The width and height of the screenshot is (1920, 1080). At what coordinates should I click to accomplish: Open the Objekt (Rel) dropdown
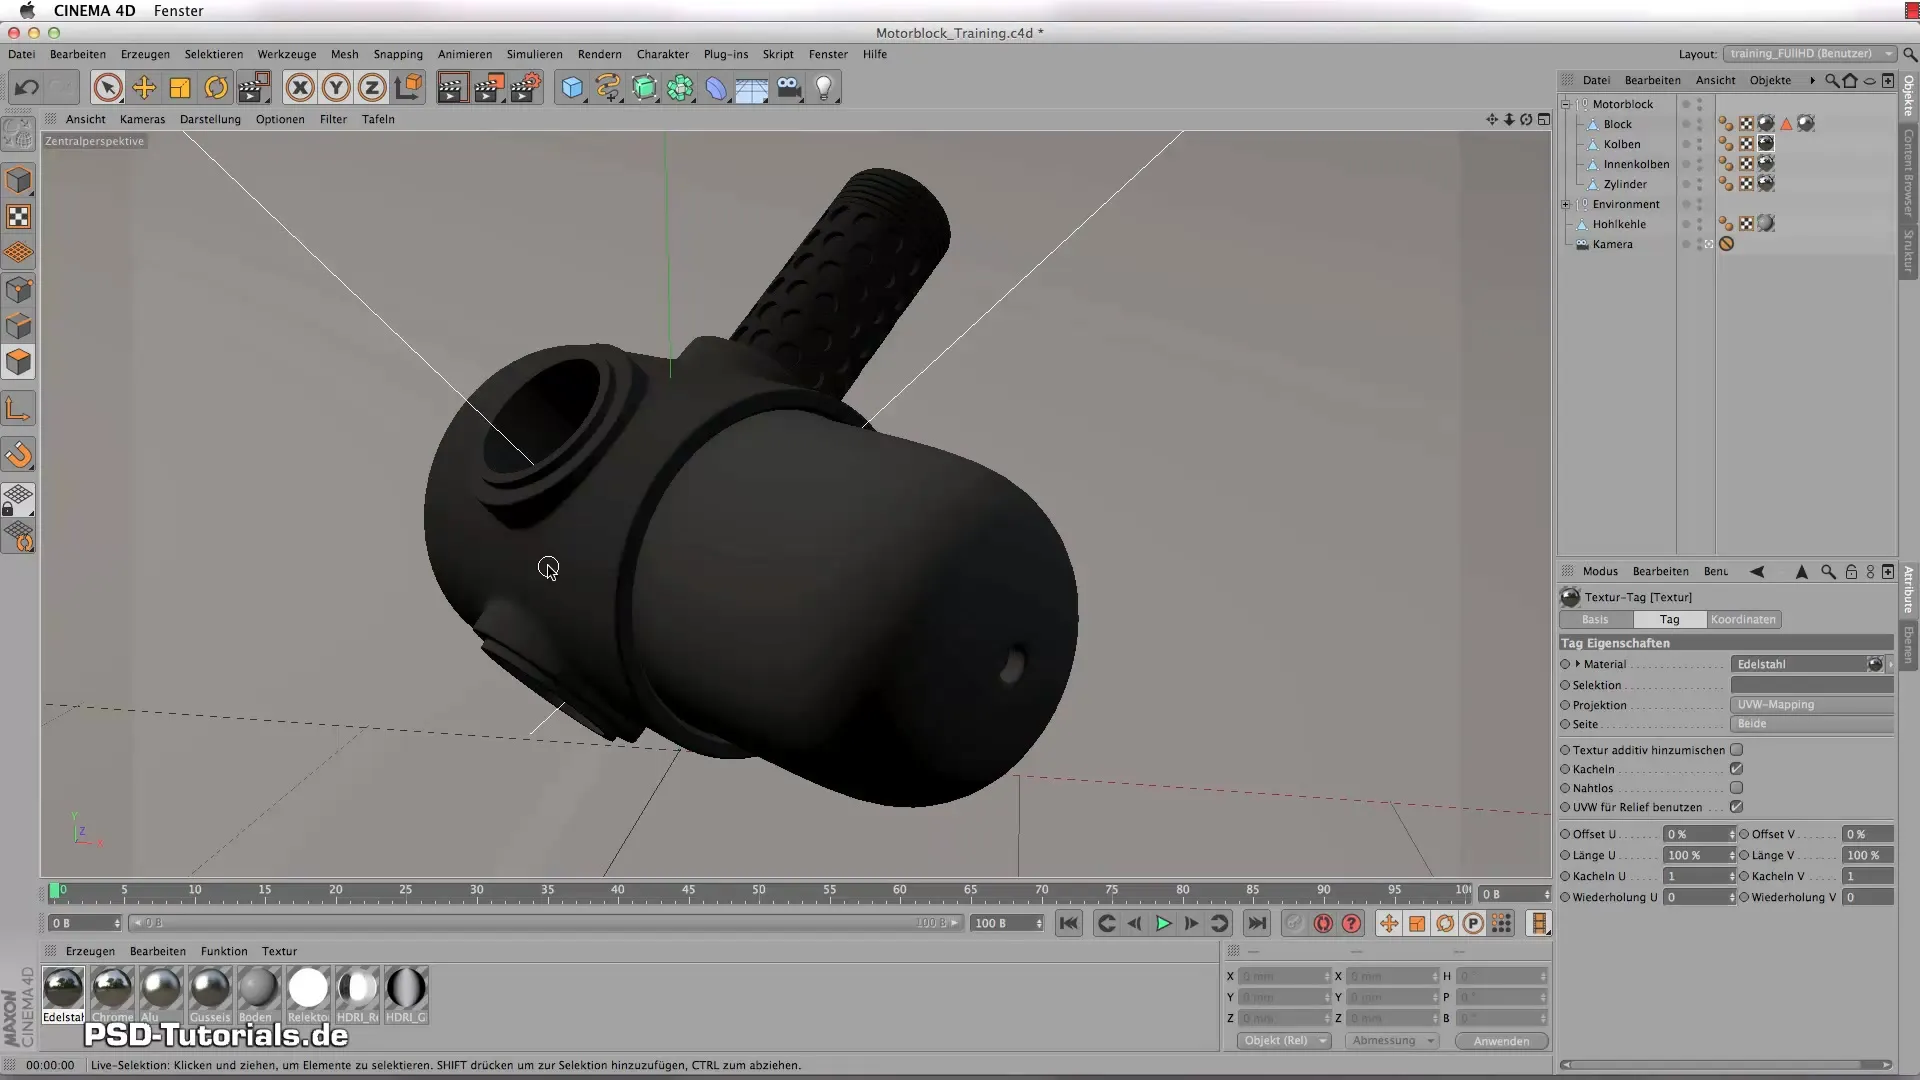(1284, 1041)
